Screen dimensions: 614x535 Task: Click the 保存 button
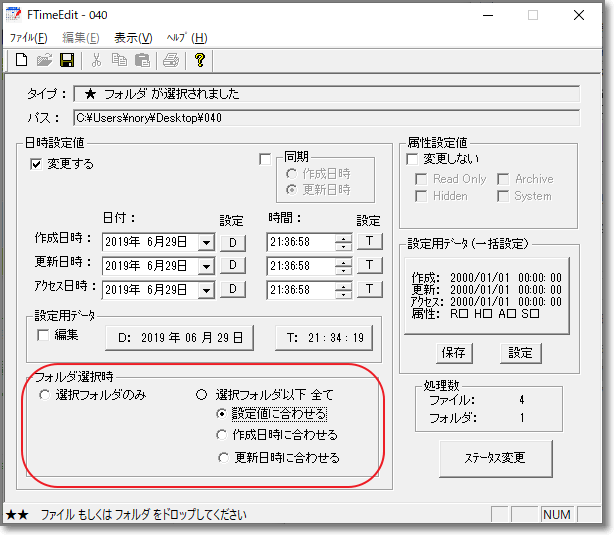pos(452,353)
